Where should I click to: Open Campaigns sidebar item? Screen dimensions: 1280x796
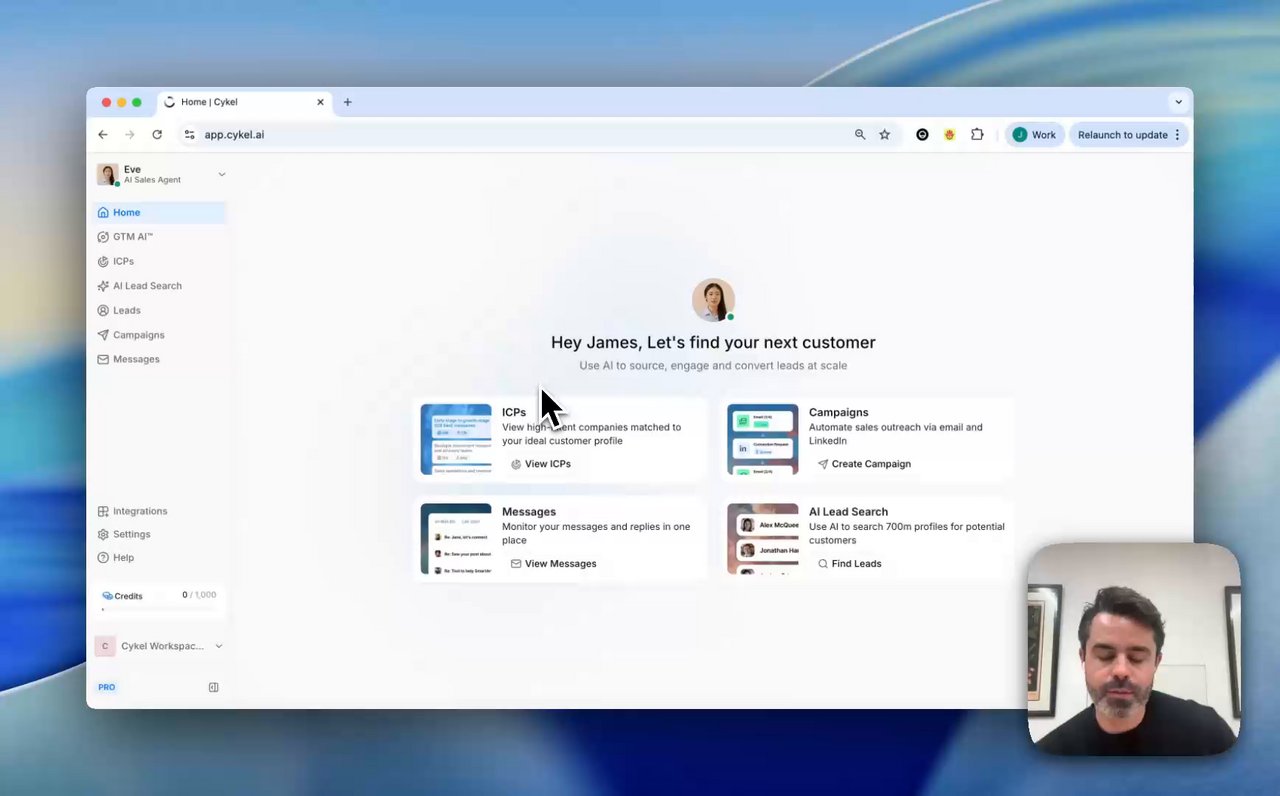click(160, 335)
